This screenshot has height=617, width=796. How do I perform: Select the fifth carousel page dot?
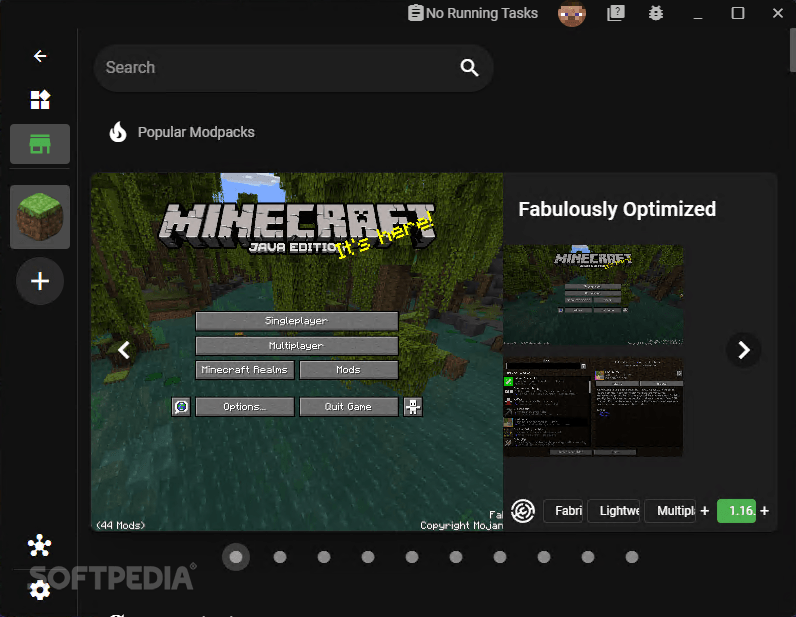click(412, 557)
